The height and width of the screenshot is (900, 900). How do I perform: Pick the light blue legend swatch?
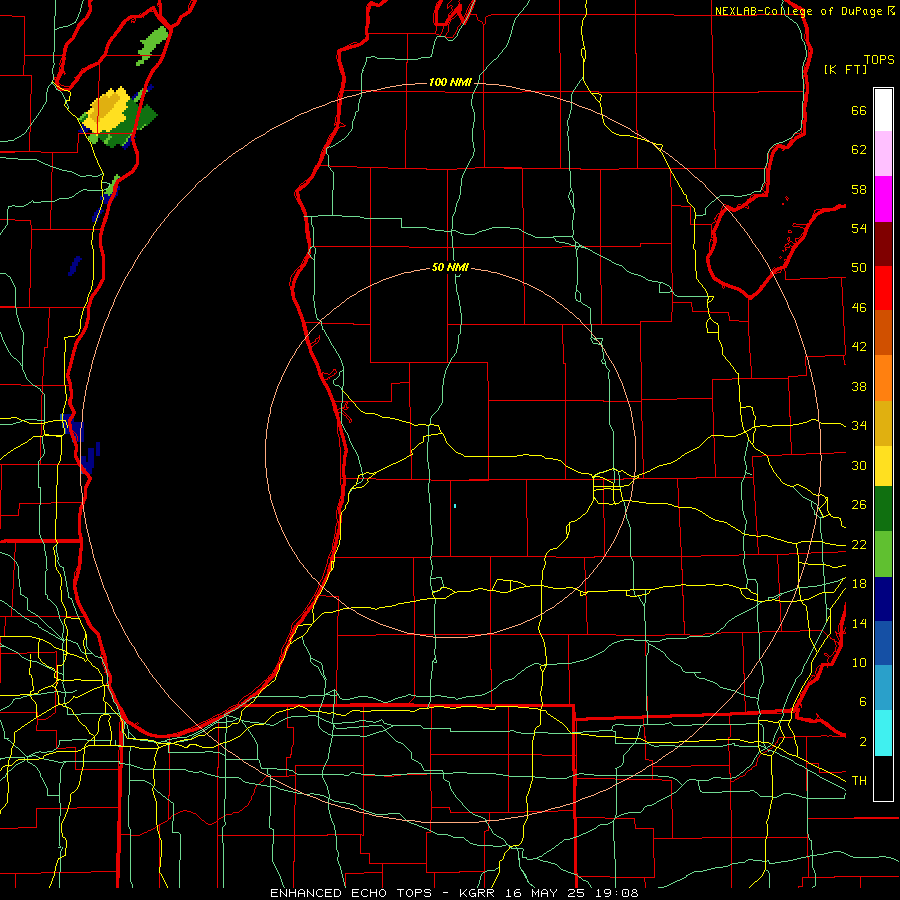click(883, 688)
